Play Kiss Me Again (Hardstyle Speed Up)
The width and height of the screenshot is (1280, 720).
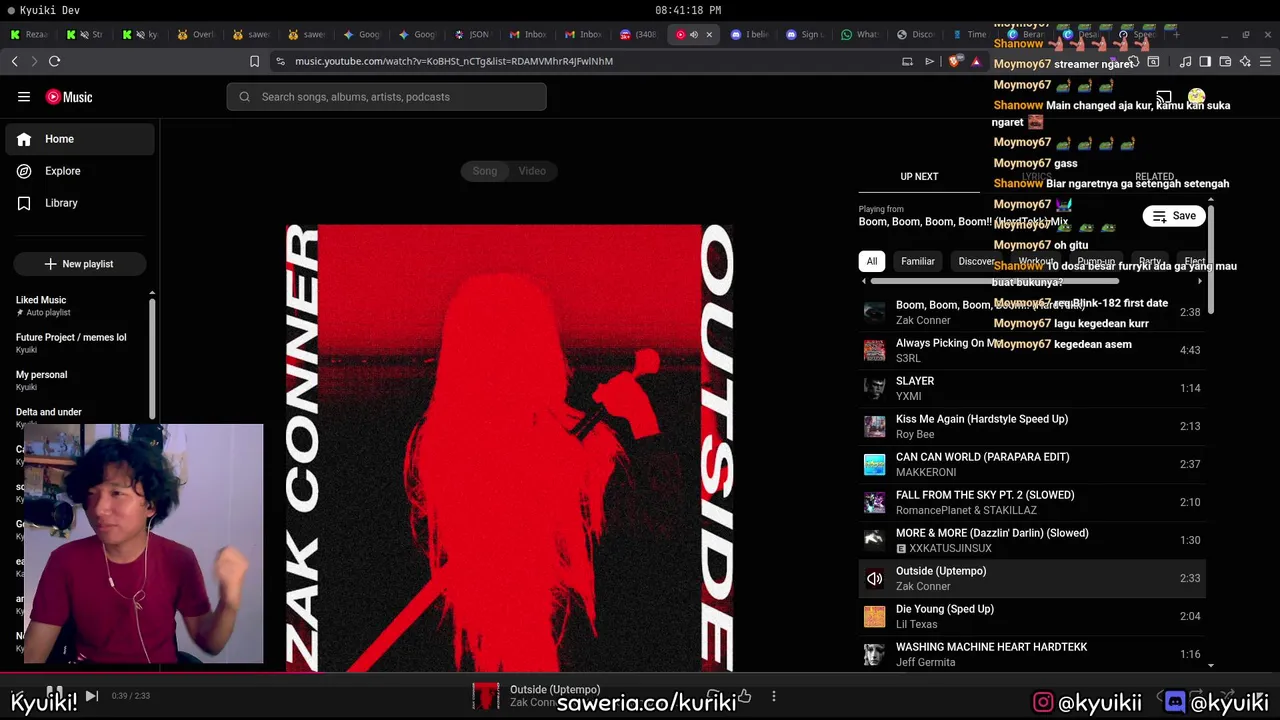[x=1032, y=426]
